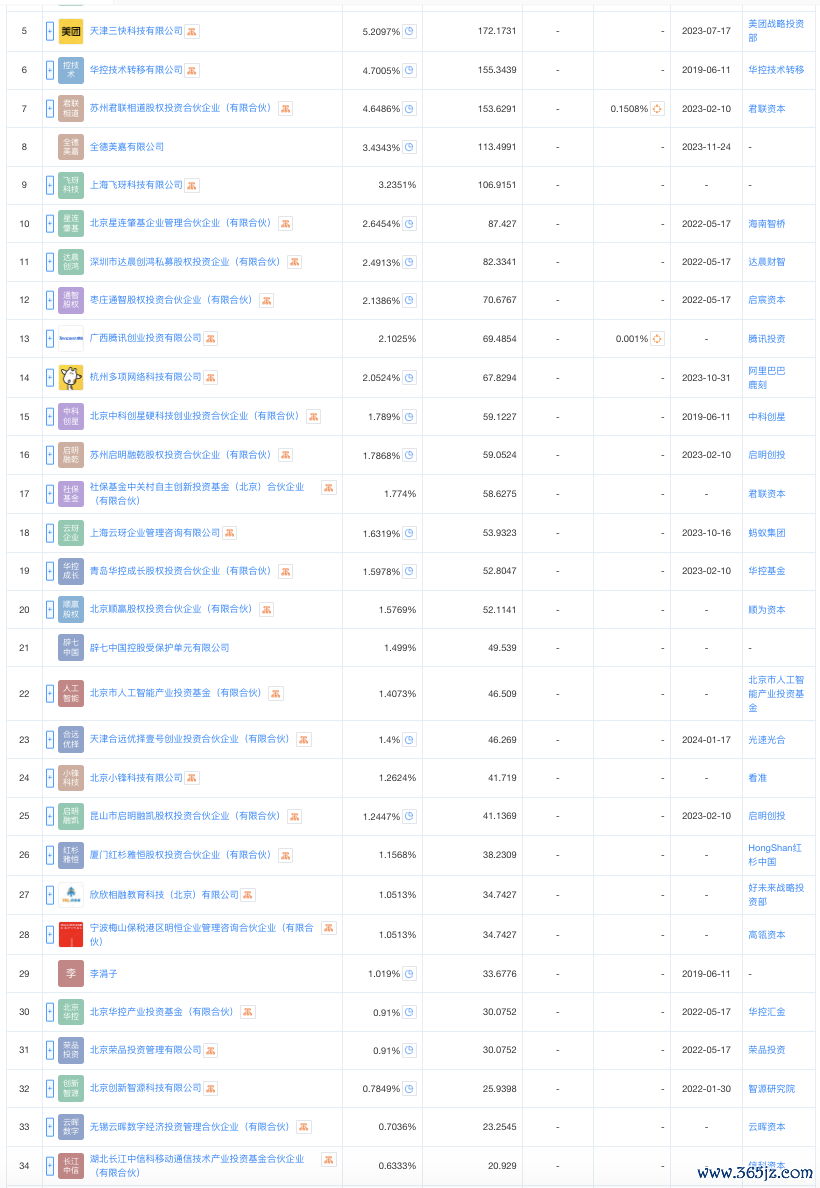Click the 智源研究院 investor link
This screenshot has height=1188, width=820.
pos(771,1089)
